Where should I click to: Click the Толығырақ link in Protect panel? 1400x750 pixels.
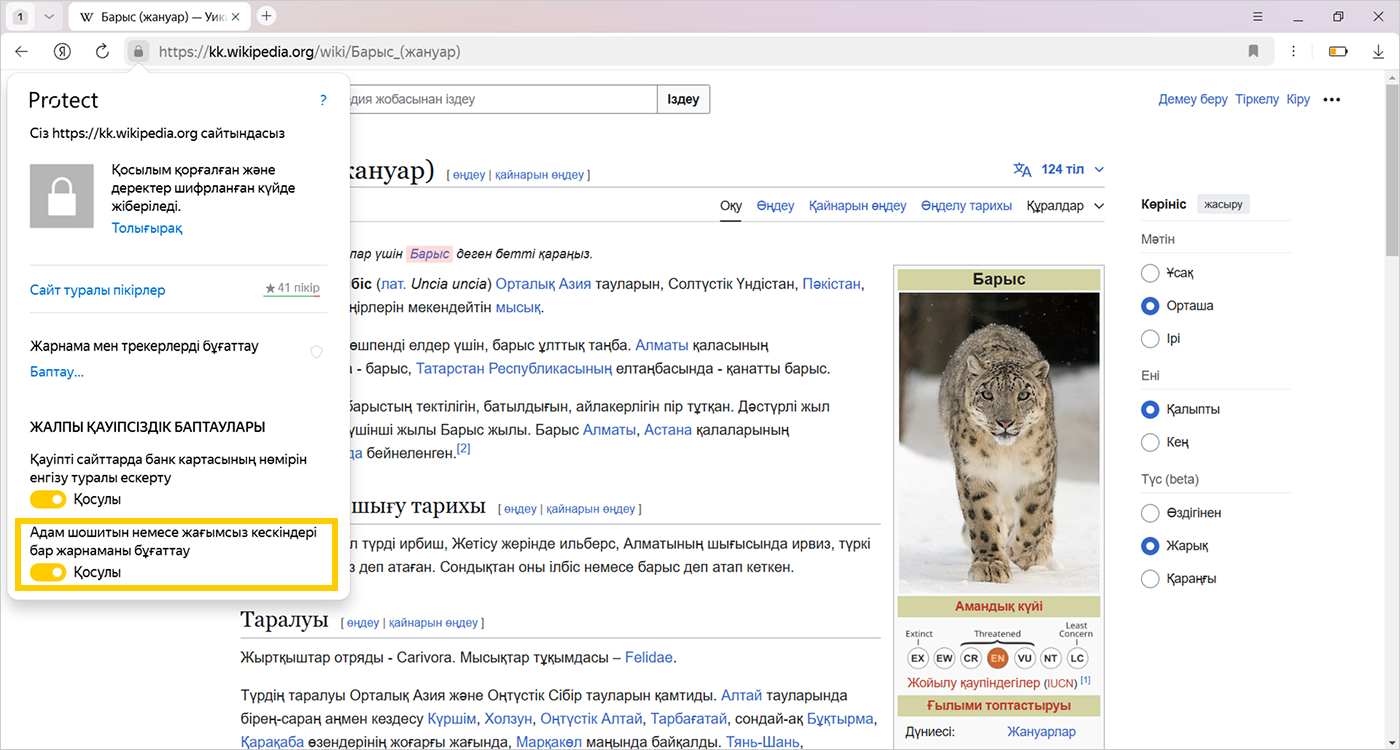[x=147, y=228]
